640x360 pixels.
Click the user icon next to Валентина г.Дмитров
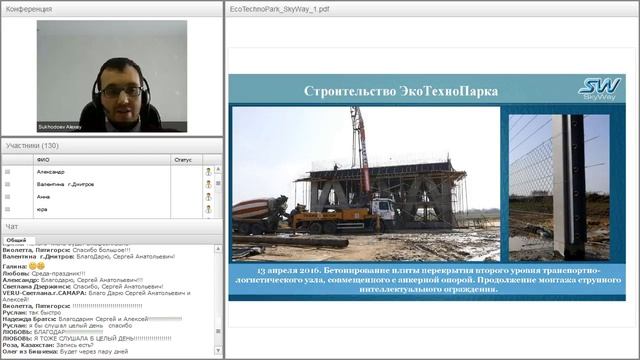tap(209, 184)
